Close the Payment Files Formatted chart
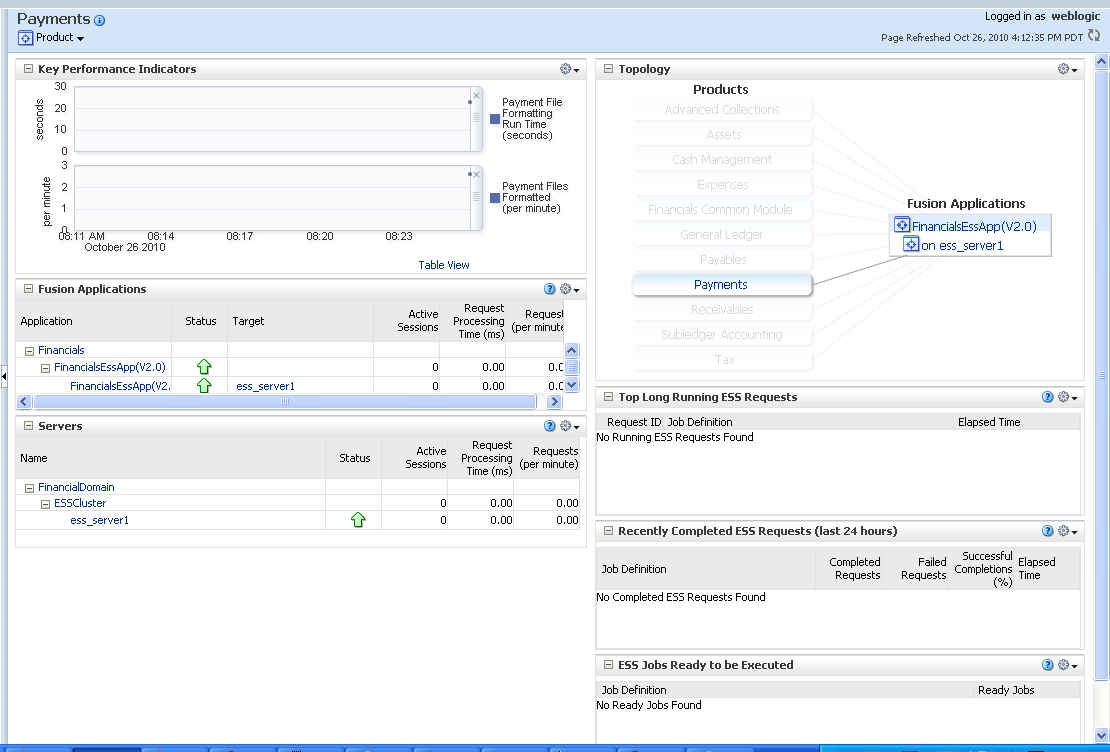Viewport: 1110px width, 752px height. click(x=476, y=174)
